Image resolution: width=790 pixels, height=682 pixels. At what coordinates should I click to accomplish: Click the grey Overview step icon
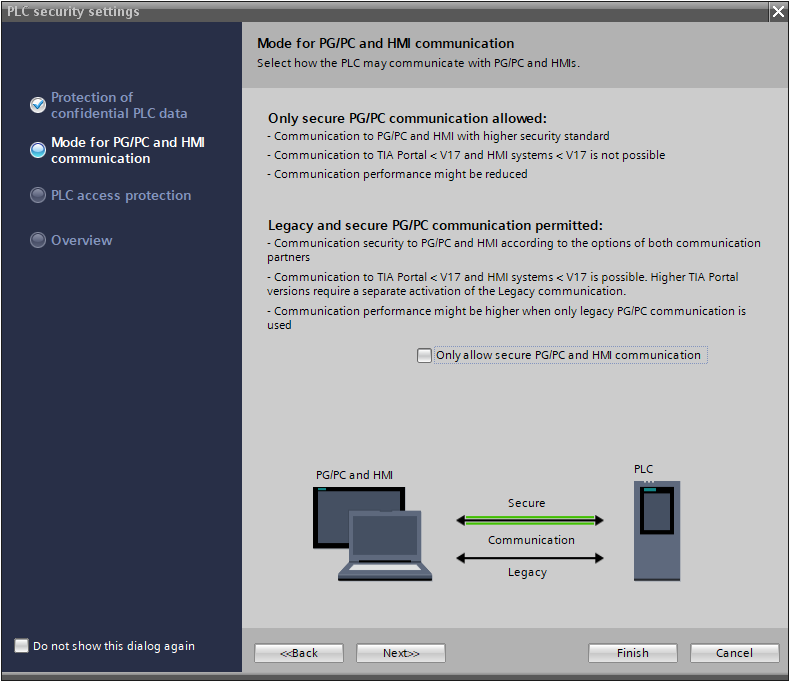tap(38, 240)
